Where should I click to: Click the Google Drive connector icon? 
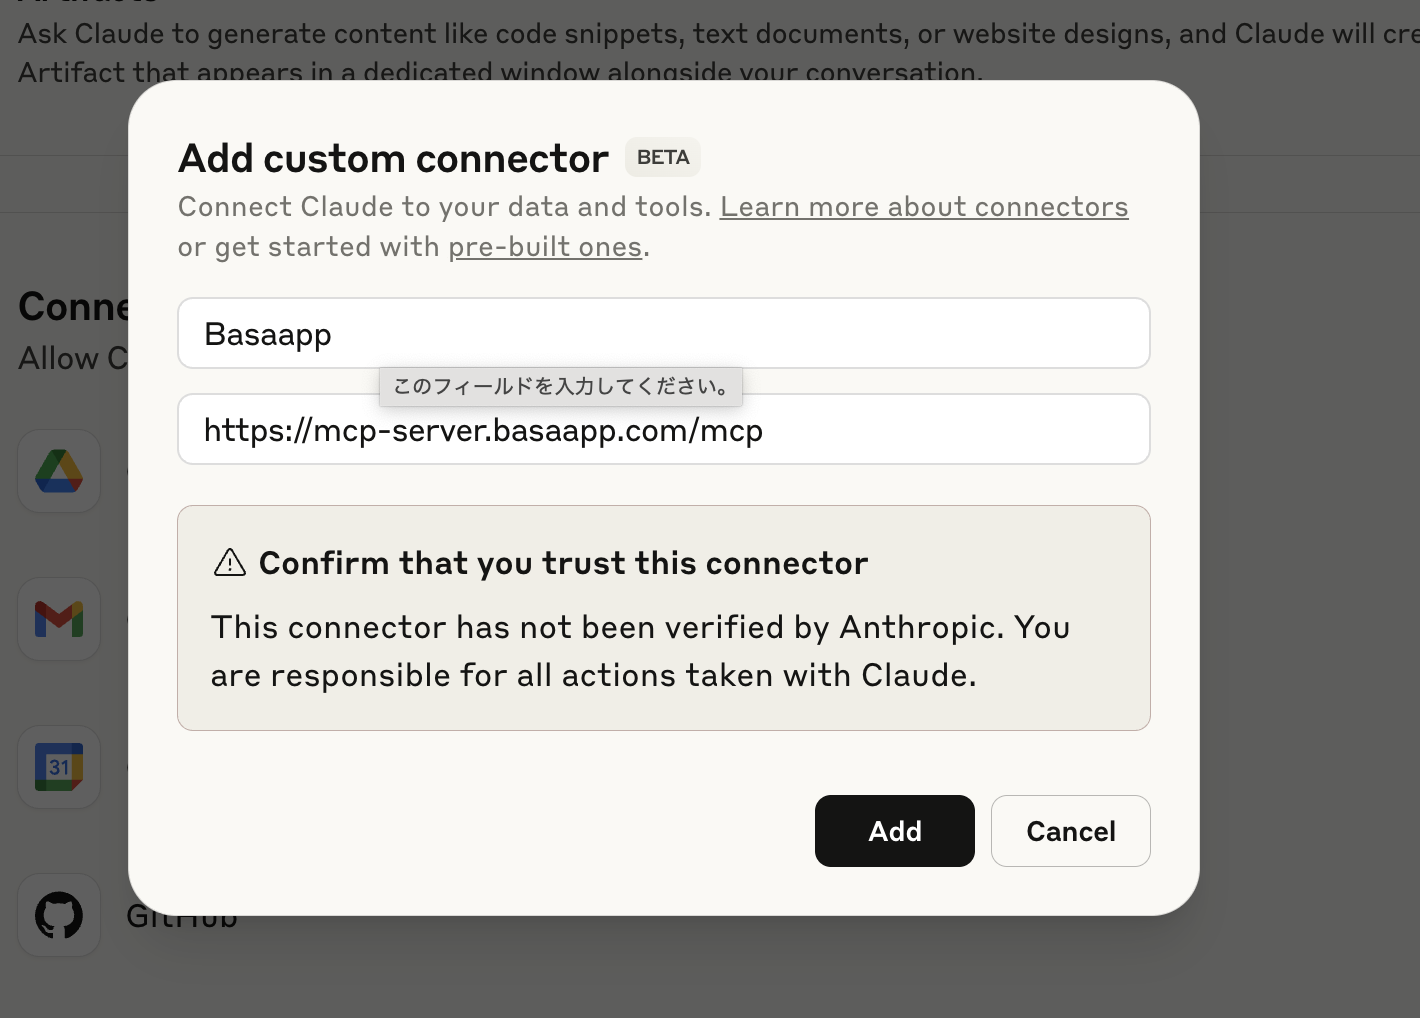[x=59, y=471]
